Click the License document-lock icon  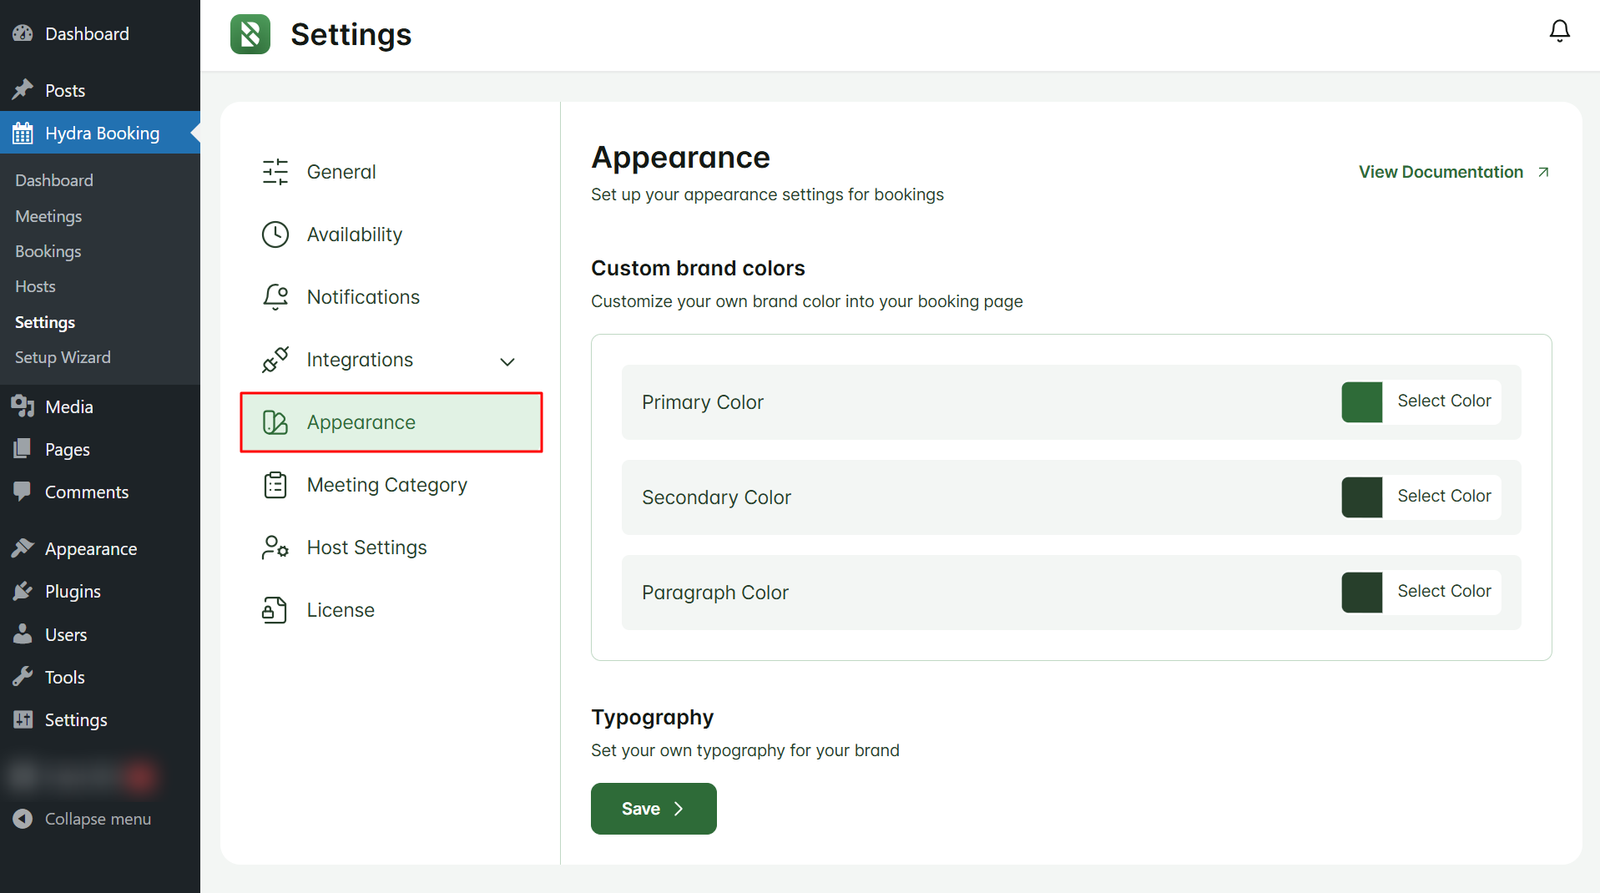tap(275, 610)
